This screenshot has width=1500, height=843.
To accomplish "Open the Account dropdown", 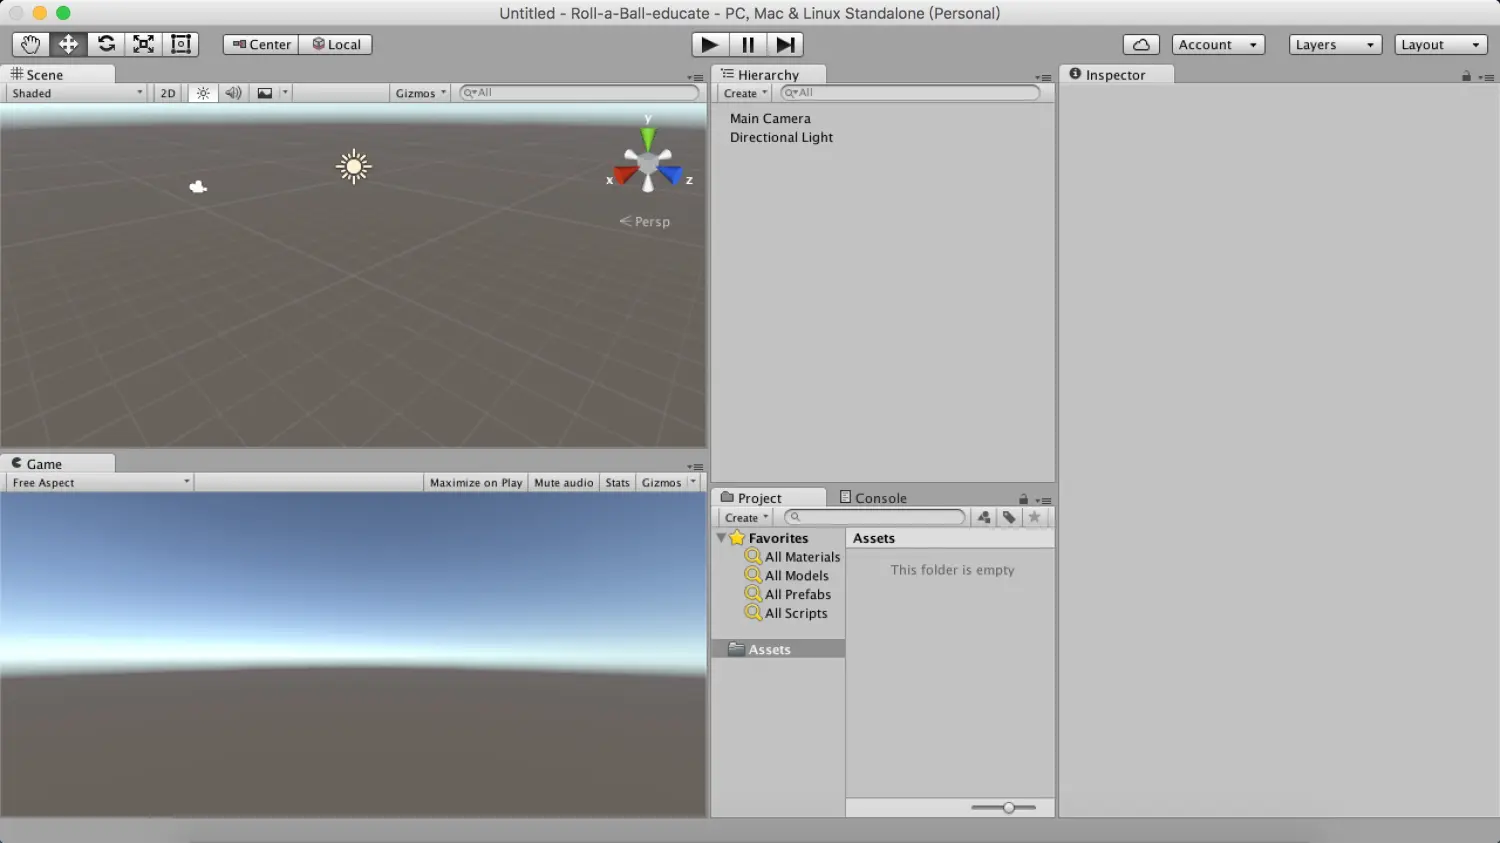I will [x=1218, y=45].
